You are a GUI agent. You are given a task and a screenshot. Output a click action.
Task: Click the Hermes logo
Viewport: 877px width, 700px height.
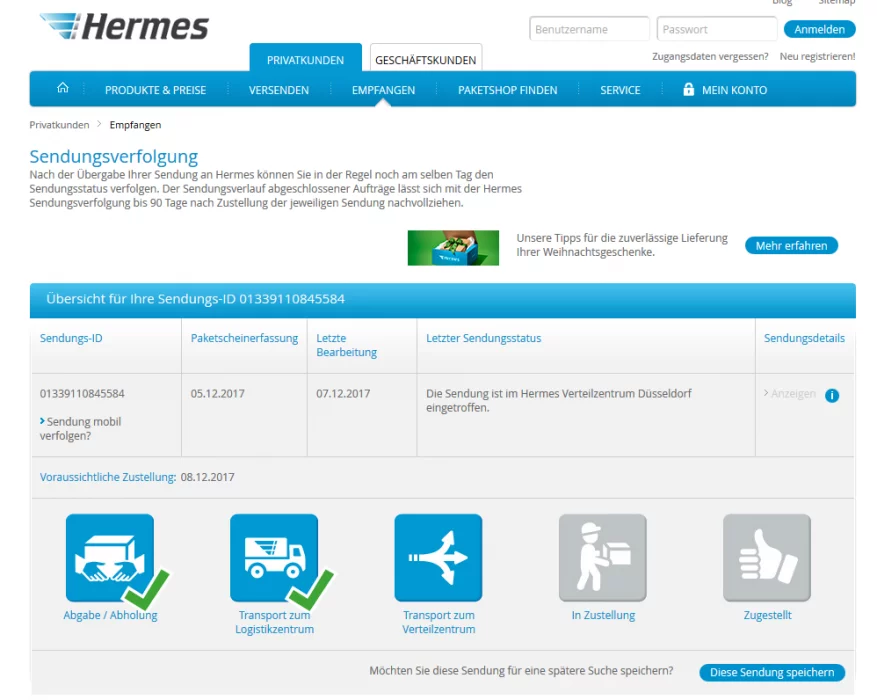pos(124,27)
